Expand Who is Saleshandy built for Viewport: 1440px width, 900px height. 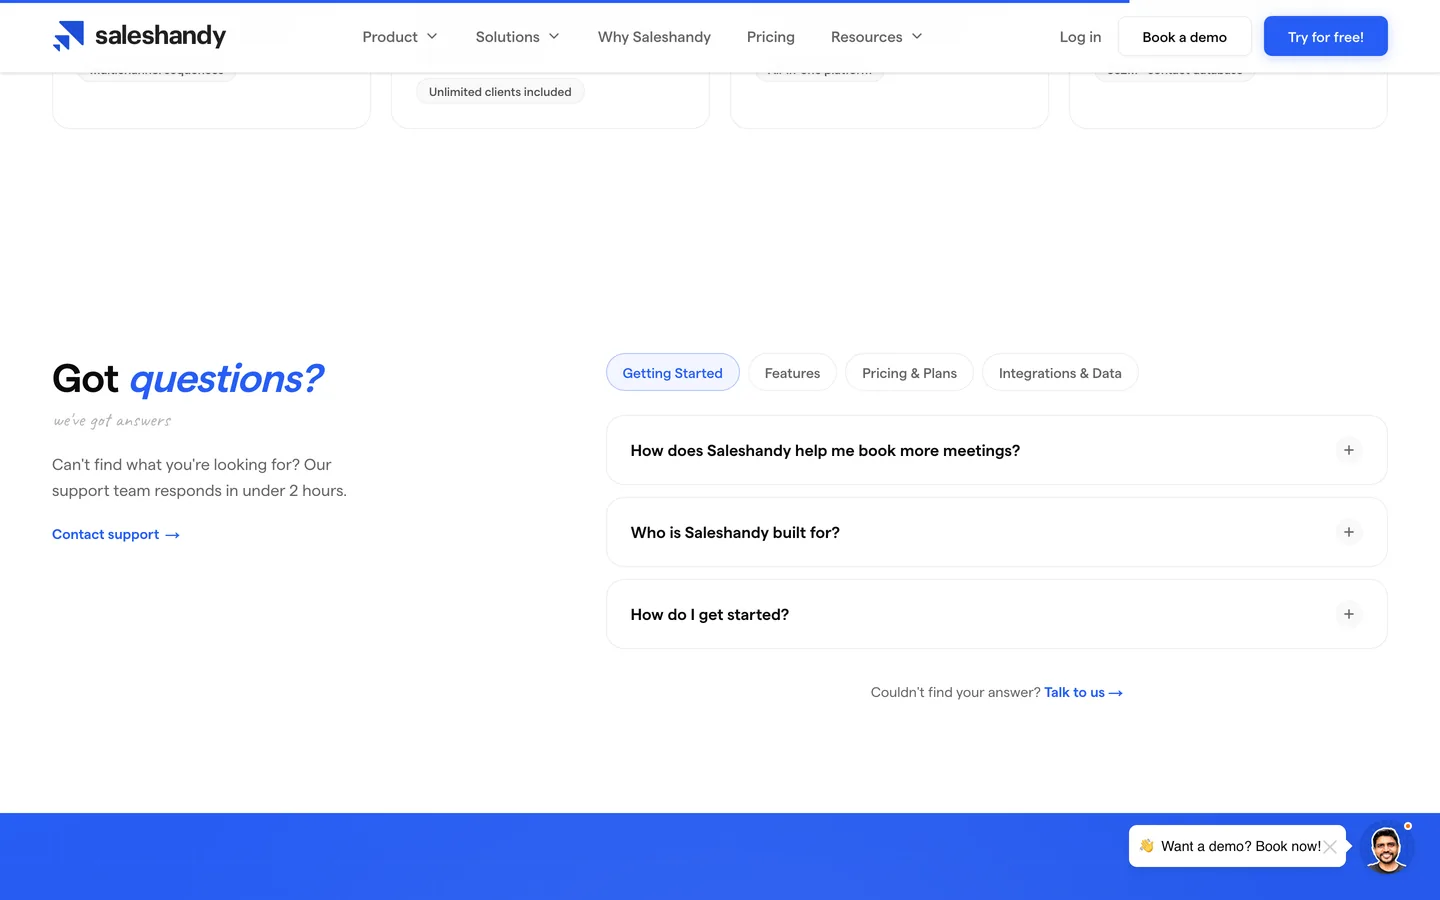(997, 533)
